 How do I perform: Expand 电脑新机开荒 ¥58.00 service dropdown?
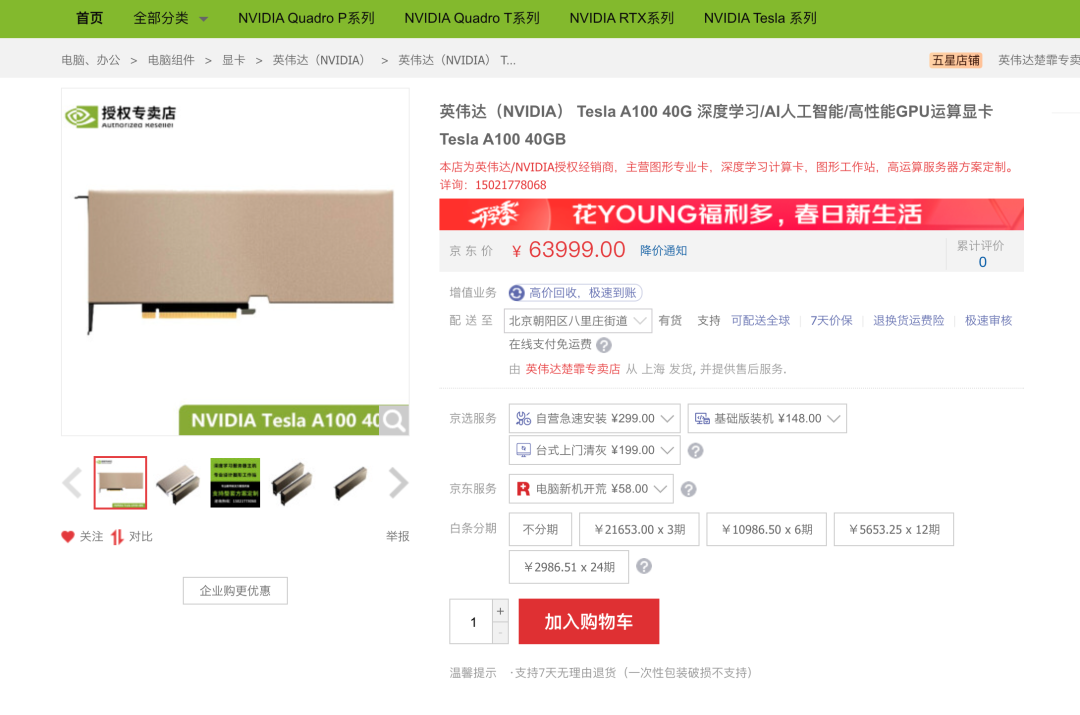pos(591,488)
